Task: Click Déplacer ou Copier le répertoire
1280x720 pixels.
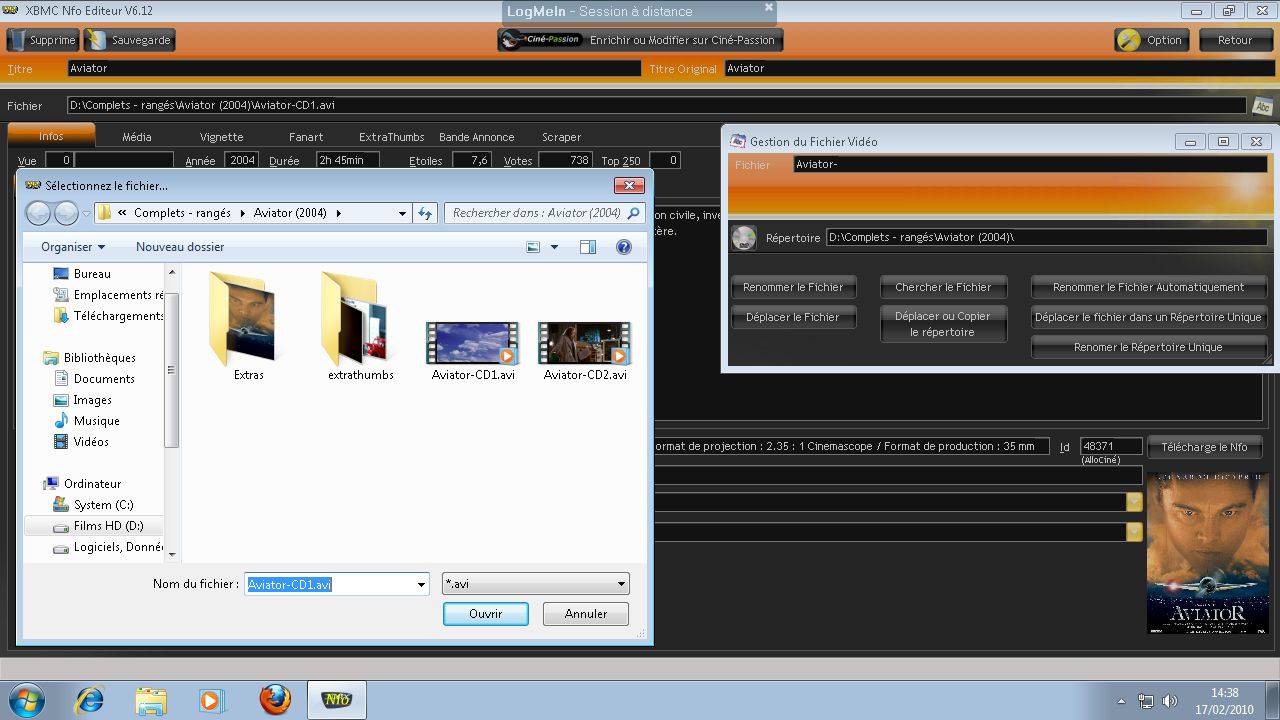Action: [x=943, y=324]
